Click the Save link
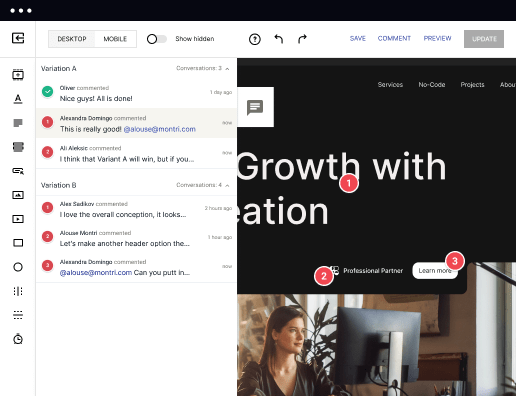This screenshot has height=396, width=516. [x=358, y=39]
